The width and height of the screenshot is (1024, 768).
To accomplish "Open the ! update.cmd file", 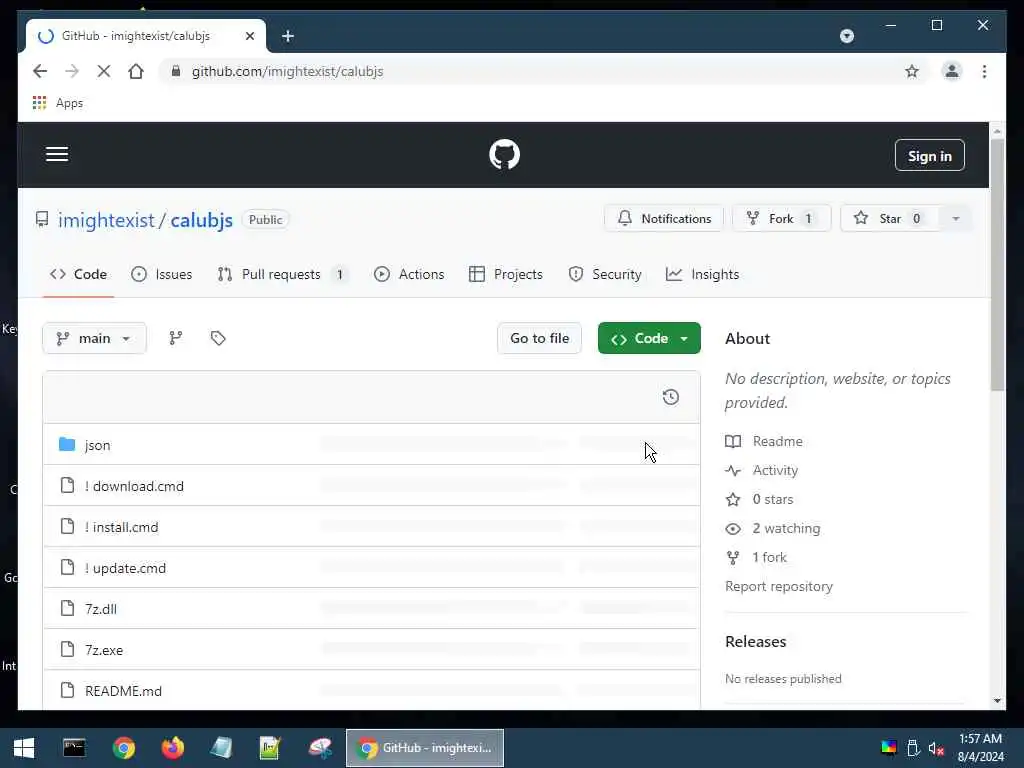I will coord(125,569).
